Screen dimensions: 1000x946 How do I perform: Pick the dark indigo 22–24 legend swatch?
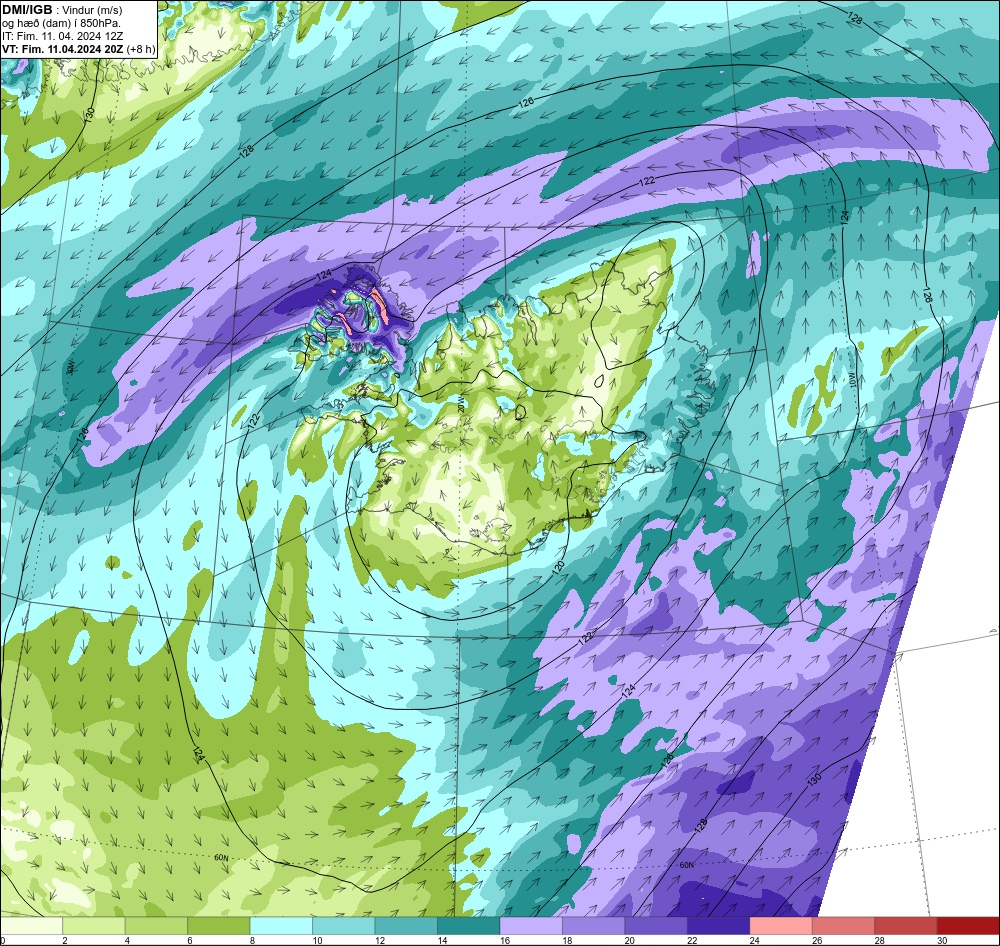(x=719, y=926)
